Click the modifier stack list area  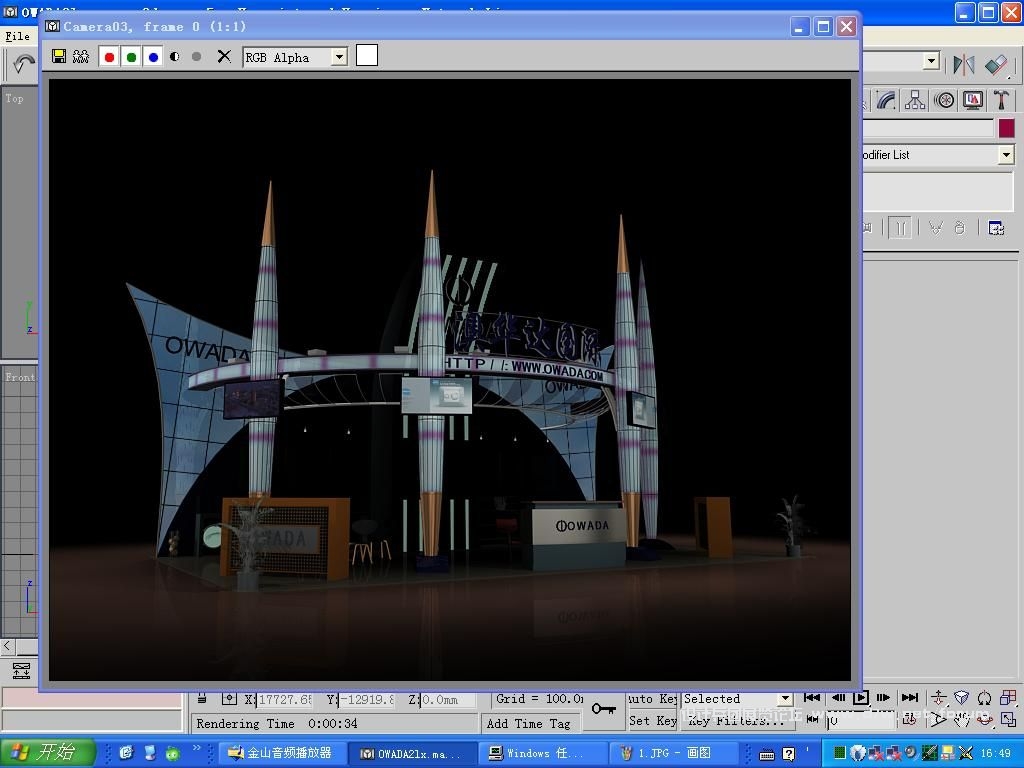(x=939, y=192)
